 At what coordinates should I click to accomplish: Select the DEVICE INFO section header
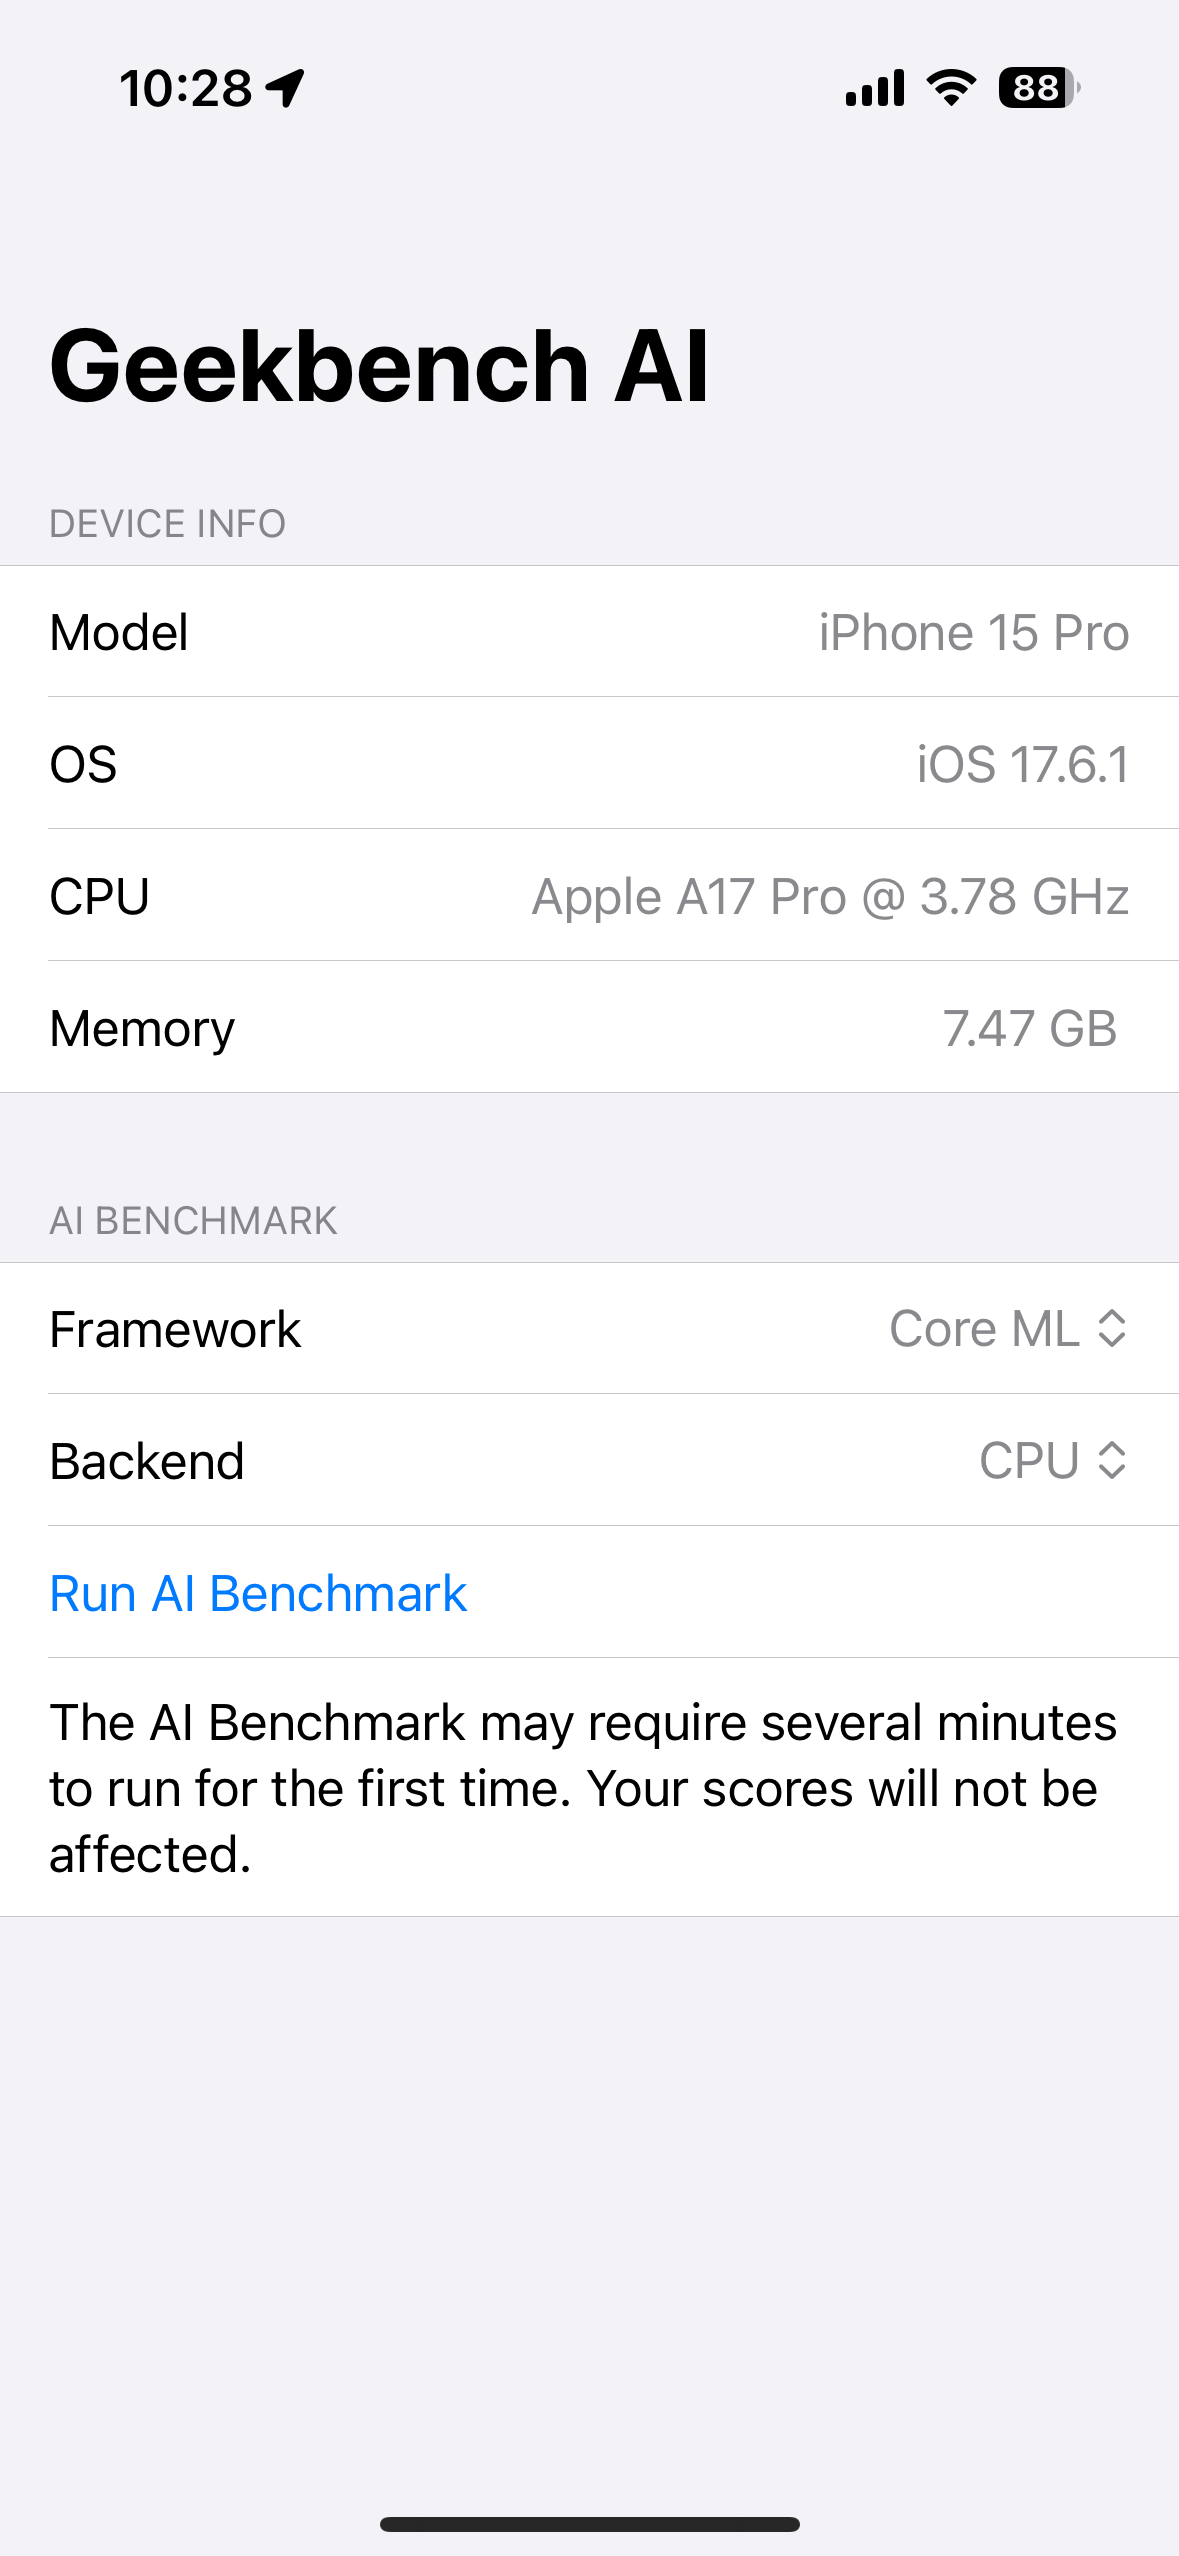point(167,522)
